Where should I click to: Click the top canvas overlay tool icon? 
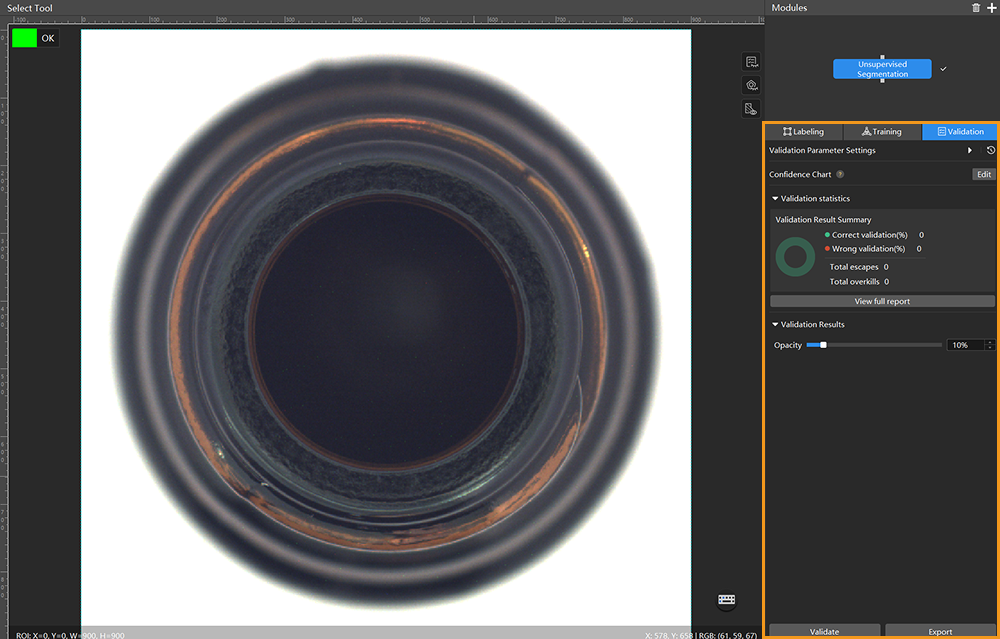pyautogui.click(x=751, y=62)
